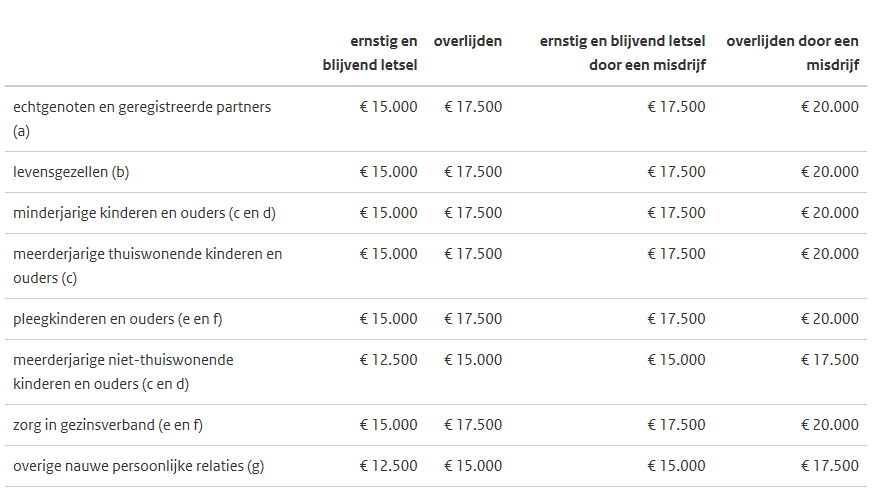Select € 20.000 in the zorg in gezinsverband row
The width and height of the screenshot is (872, 503).
pos(830,425)
